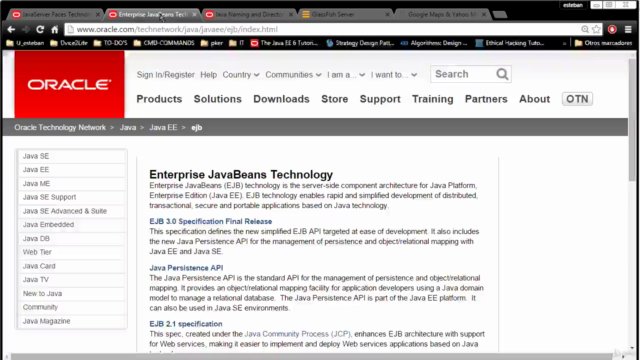Open the browser home page icon
The width and height of the screenshot is (640, 360).
coord(55,29)
